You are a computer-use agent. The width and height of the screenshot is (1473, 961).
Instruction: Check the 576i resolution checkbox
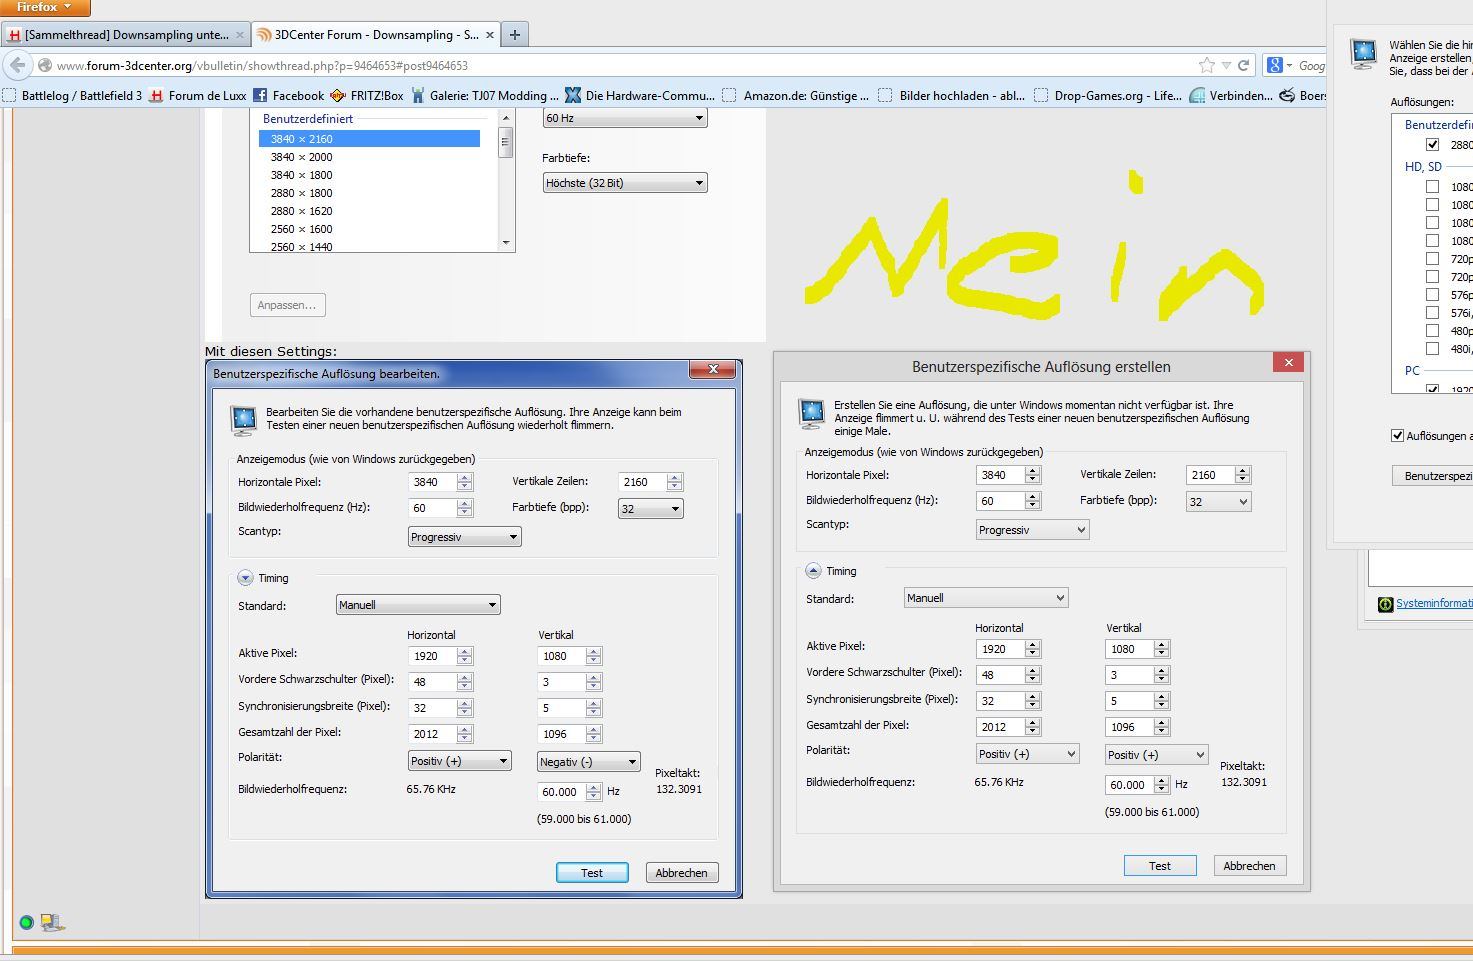1433,313
